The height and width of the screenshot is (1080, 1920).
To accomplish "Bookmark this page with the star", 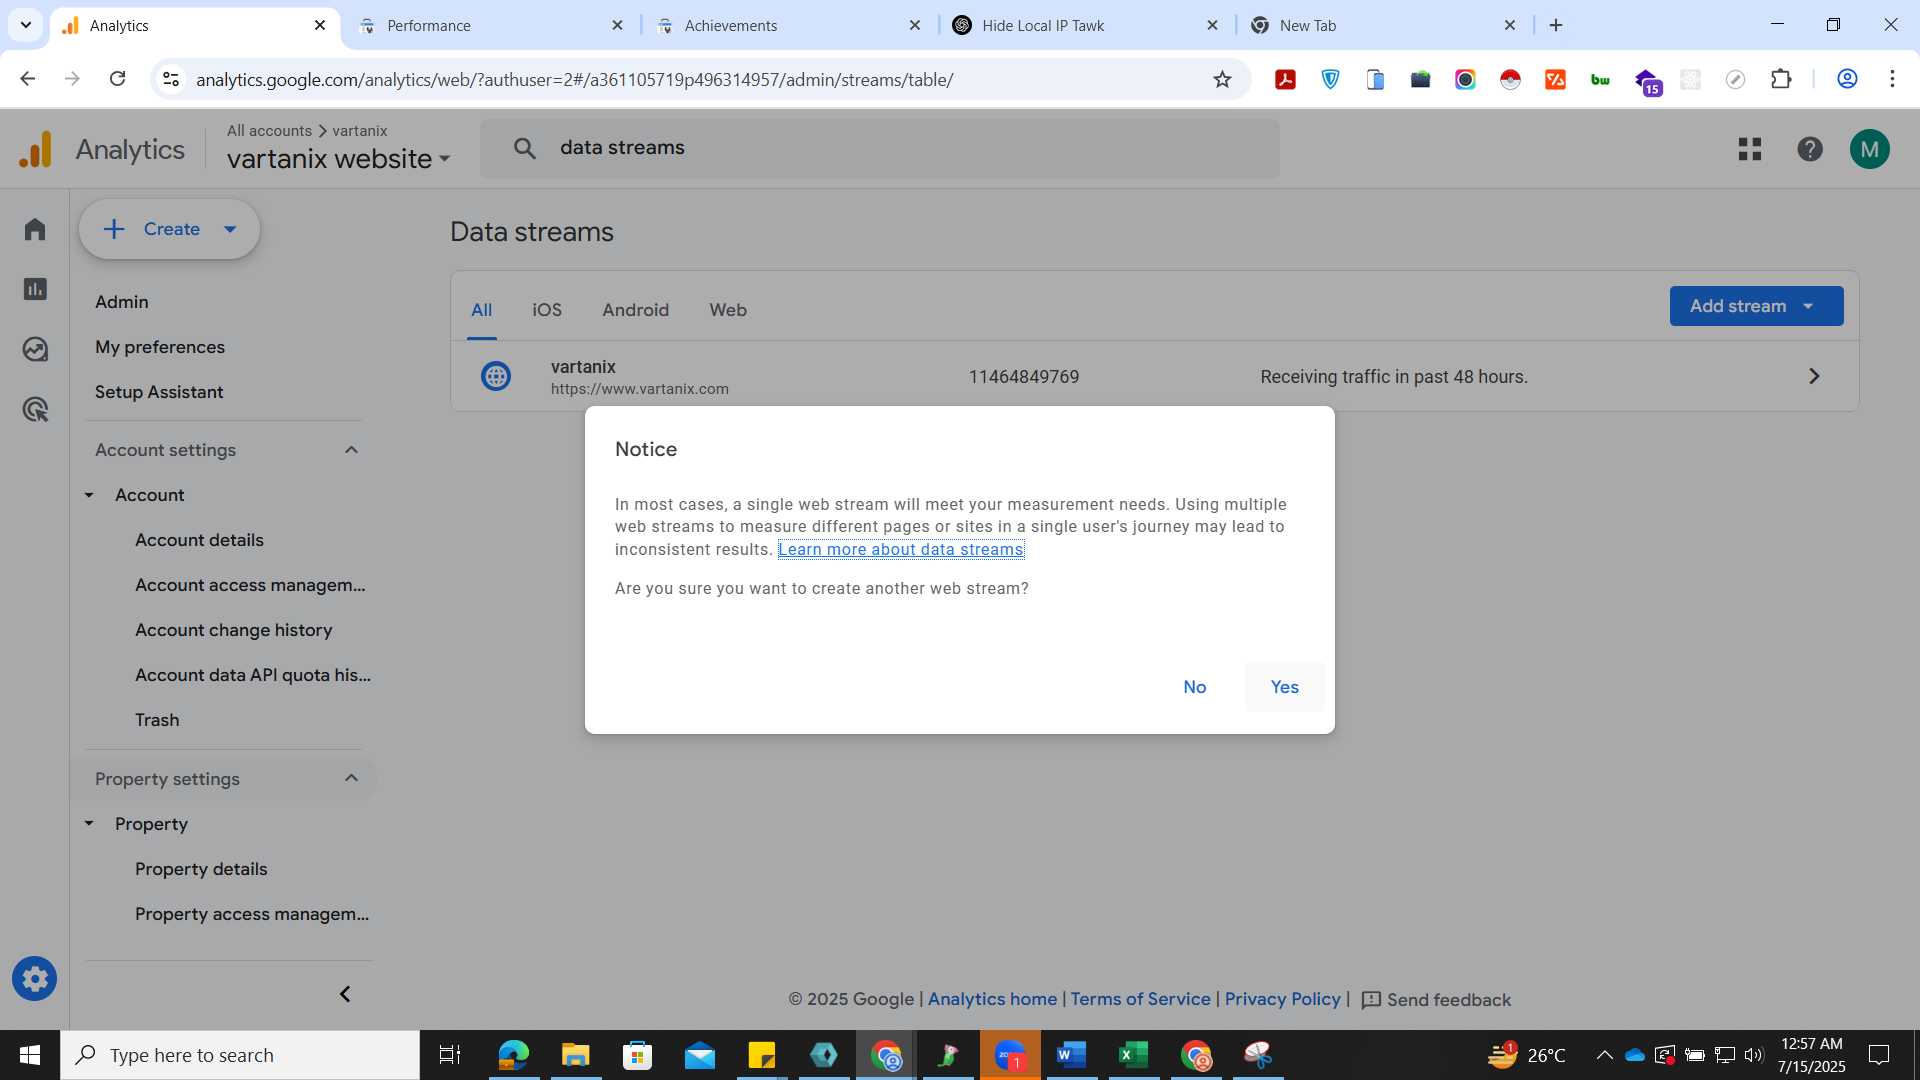I will coord(1222,79).
